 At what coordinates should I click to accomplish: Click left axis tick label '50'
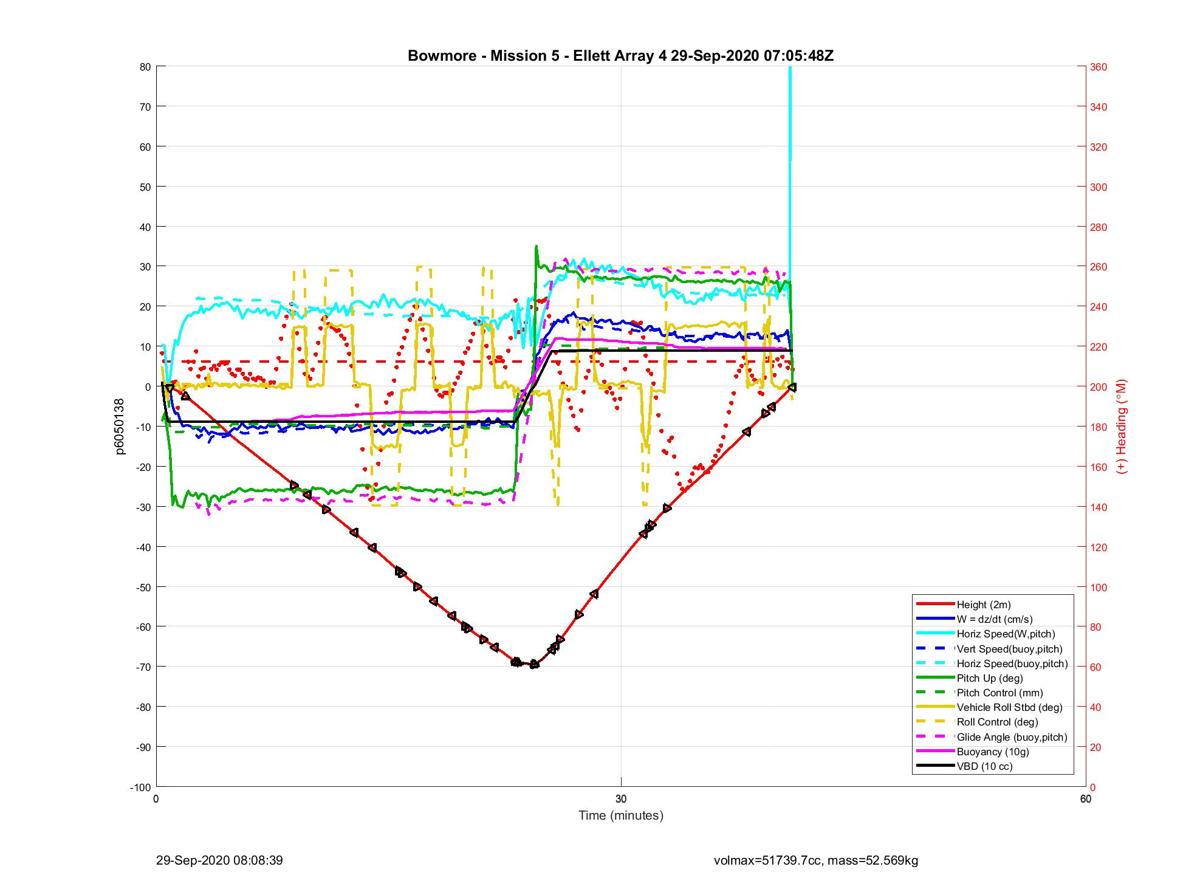145,187
